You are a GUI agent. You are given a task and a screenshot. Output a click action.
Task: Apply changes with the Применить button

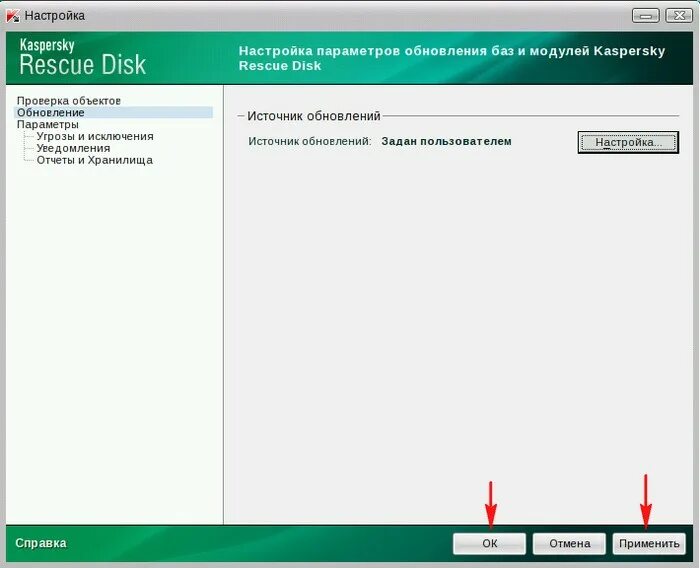coord(649,543)
